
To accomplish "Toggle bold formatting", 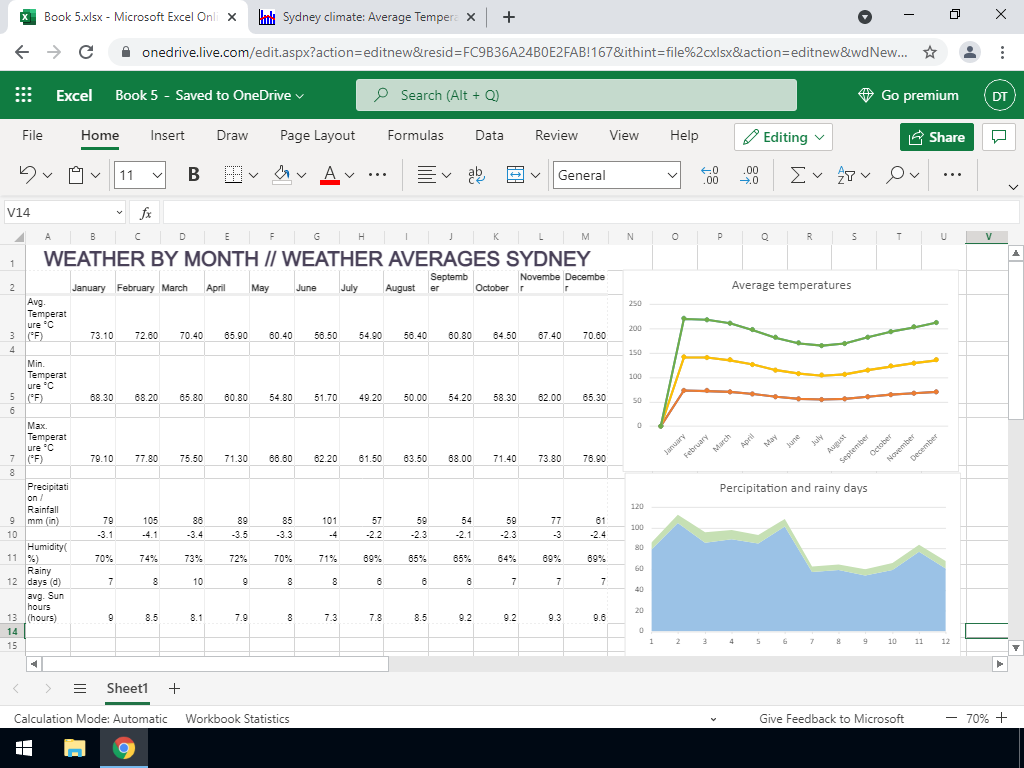I will (x=193, y=175).
